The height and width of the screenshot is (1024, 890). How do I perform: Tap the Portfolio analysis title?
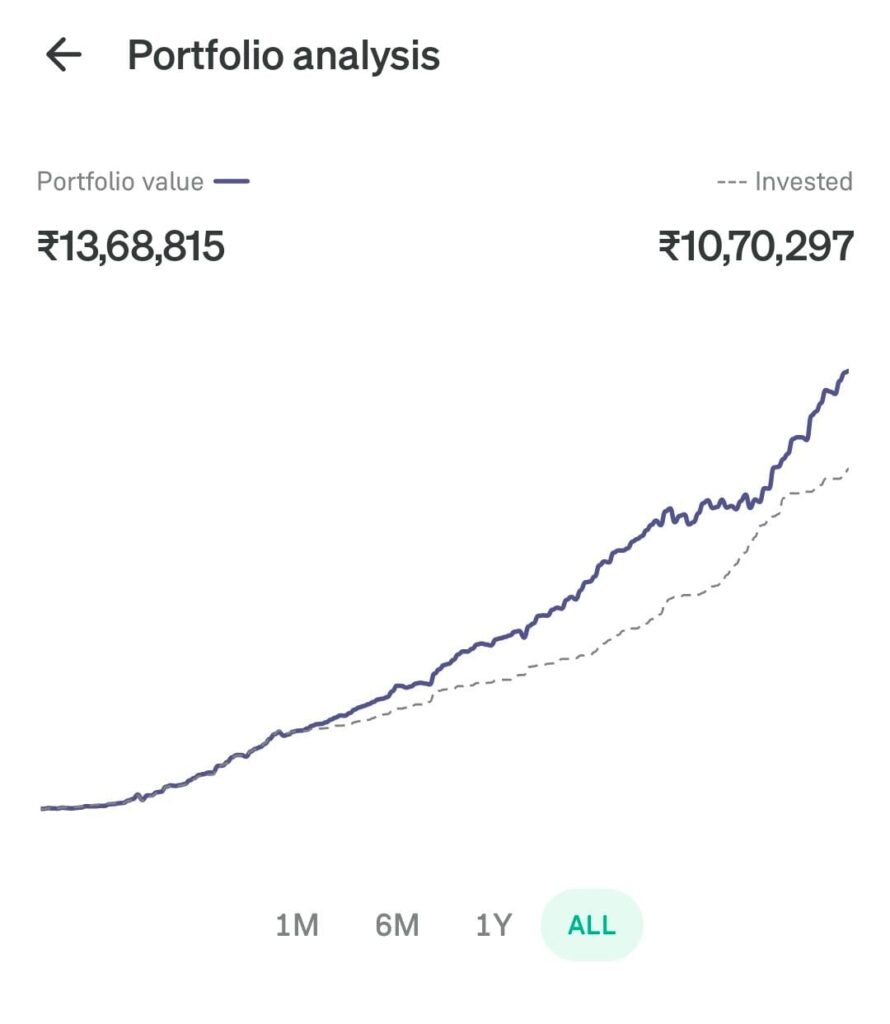283,55
